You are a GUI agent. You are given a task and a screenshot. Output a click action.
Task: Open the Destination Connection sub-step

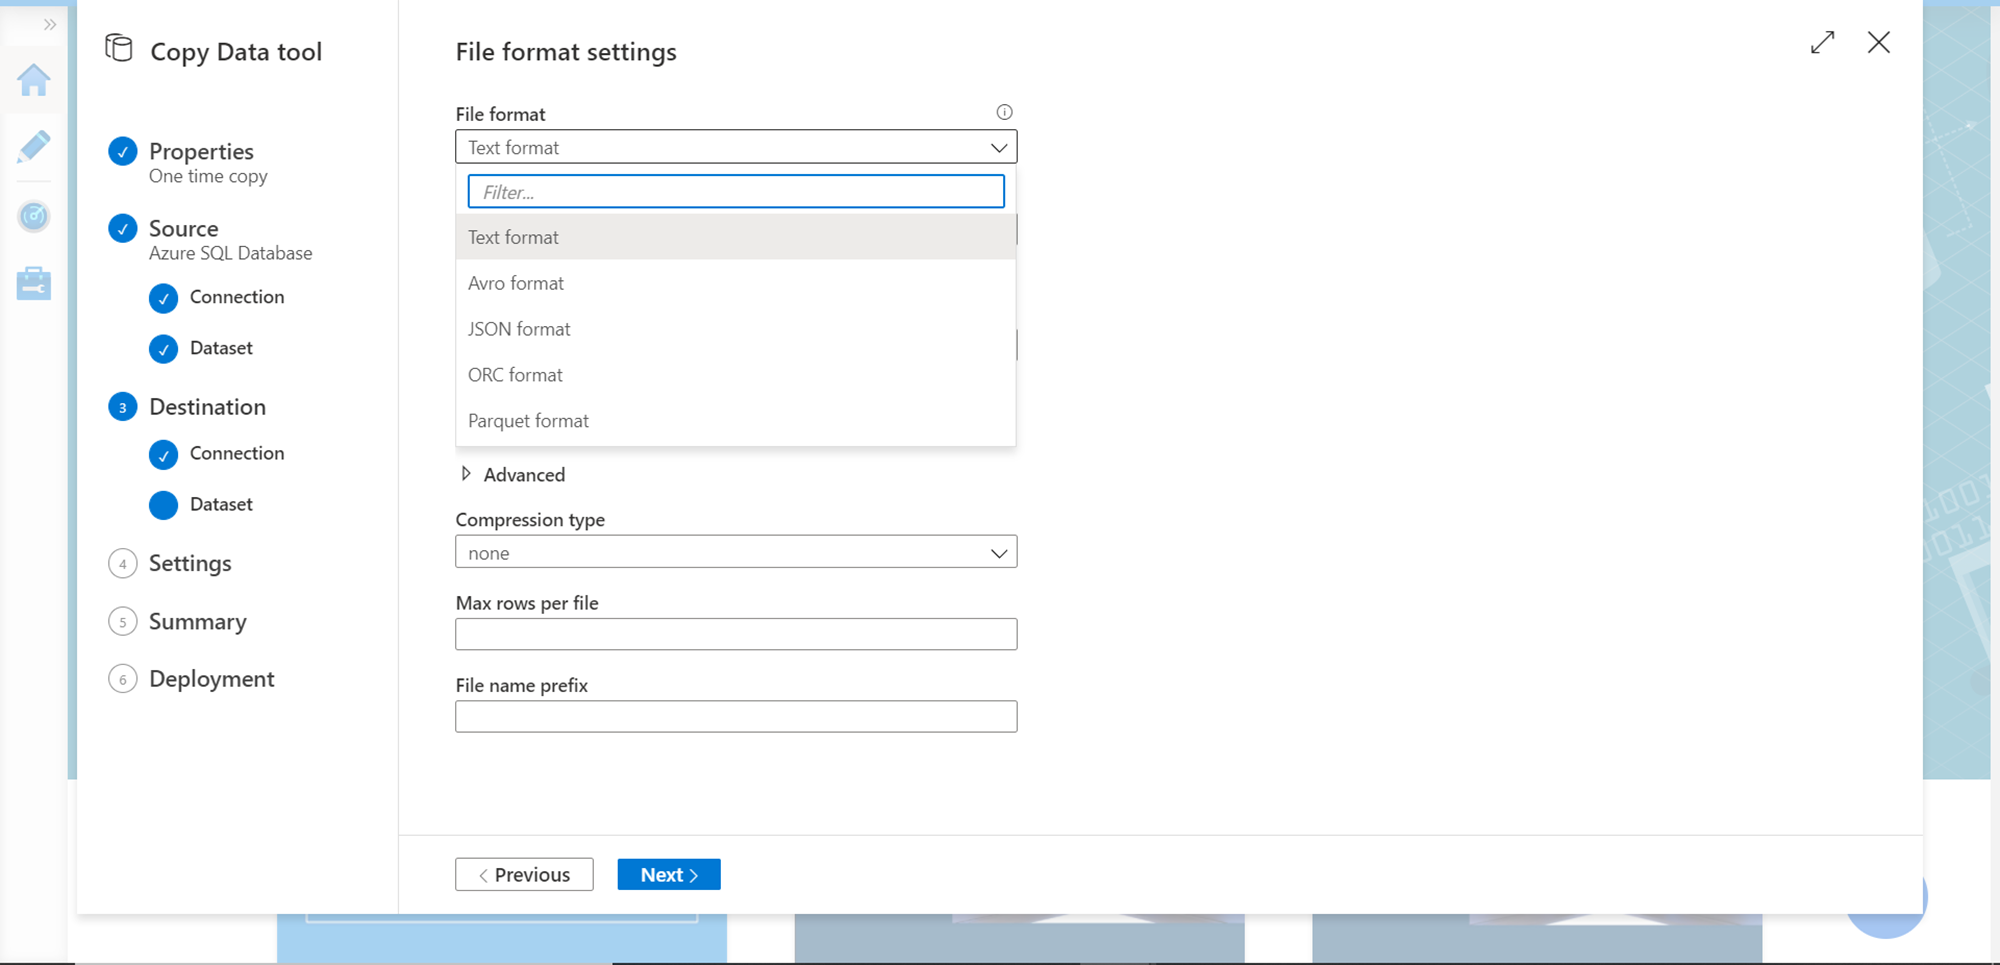click(x=237, y=453)
